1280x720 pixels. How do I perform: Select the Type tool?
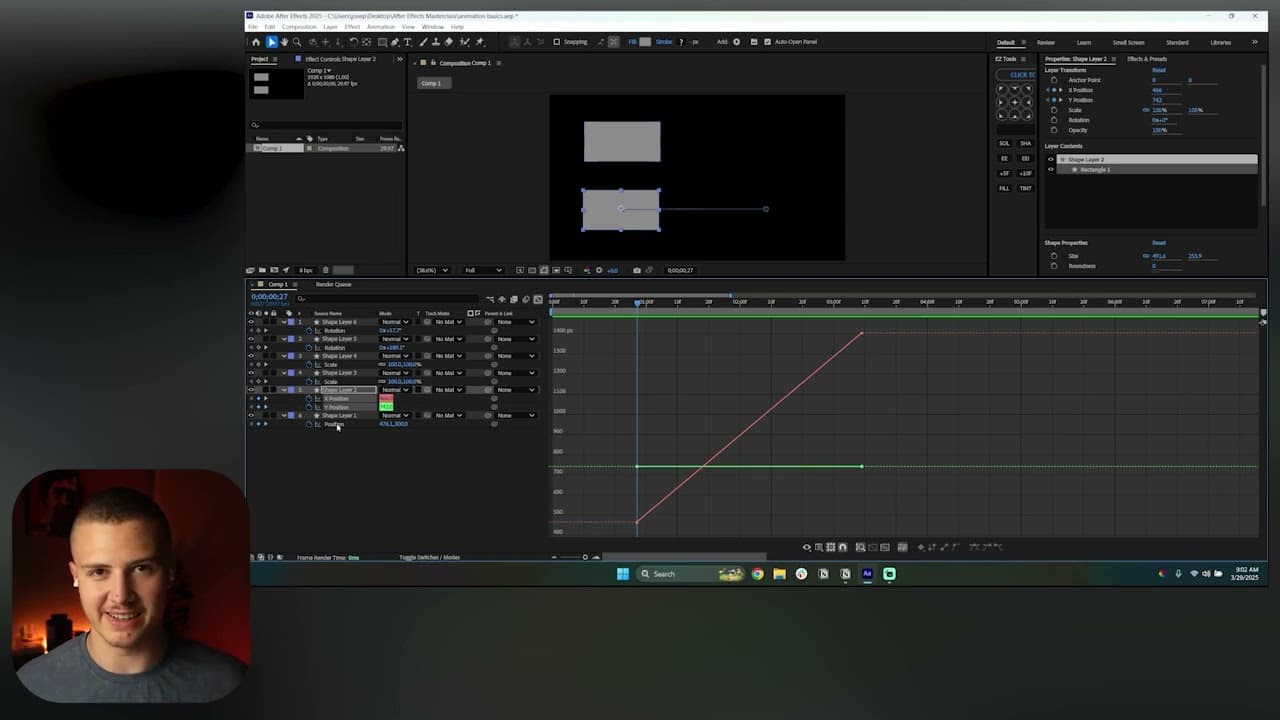[x=408, y=42]
